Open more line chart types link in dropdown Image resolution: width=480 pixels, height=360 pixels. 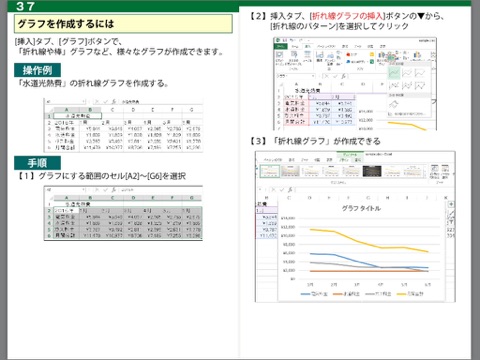point(407,114)
